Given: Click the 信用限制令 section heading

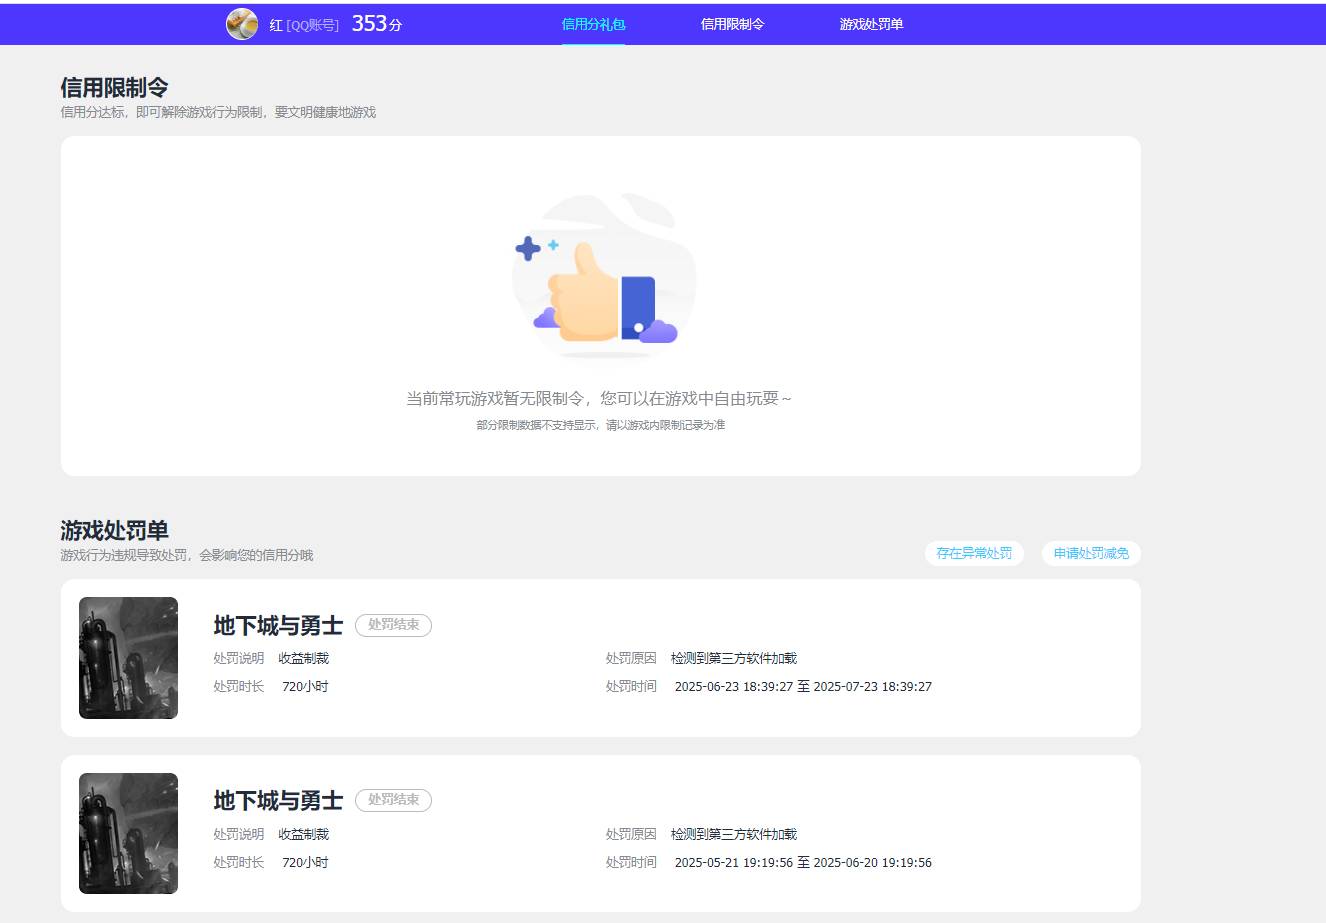Looking at the screenshot, I should pyautogui.click(x=114, y=87).
